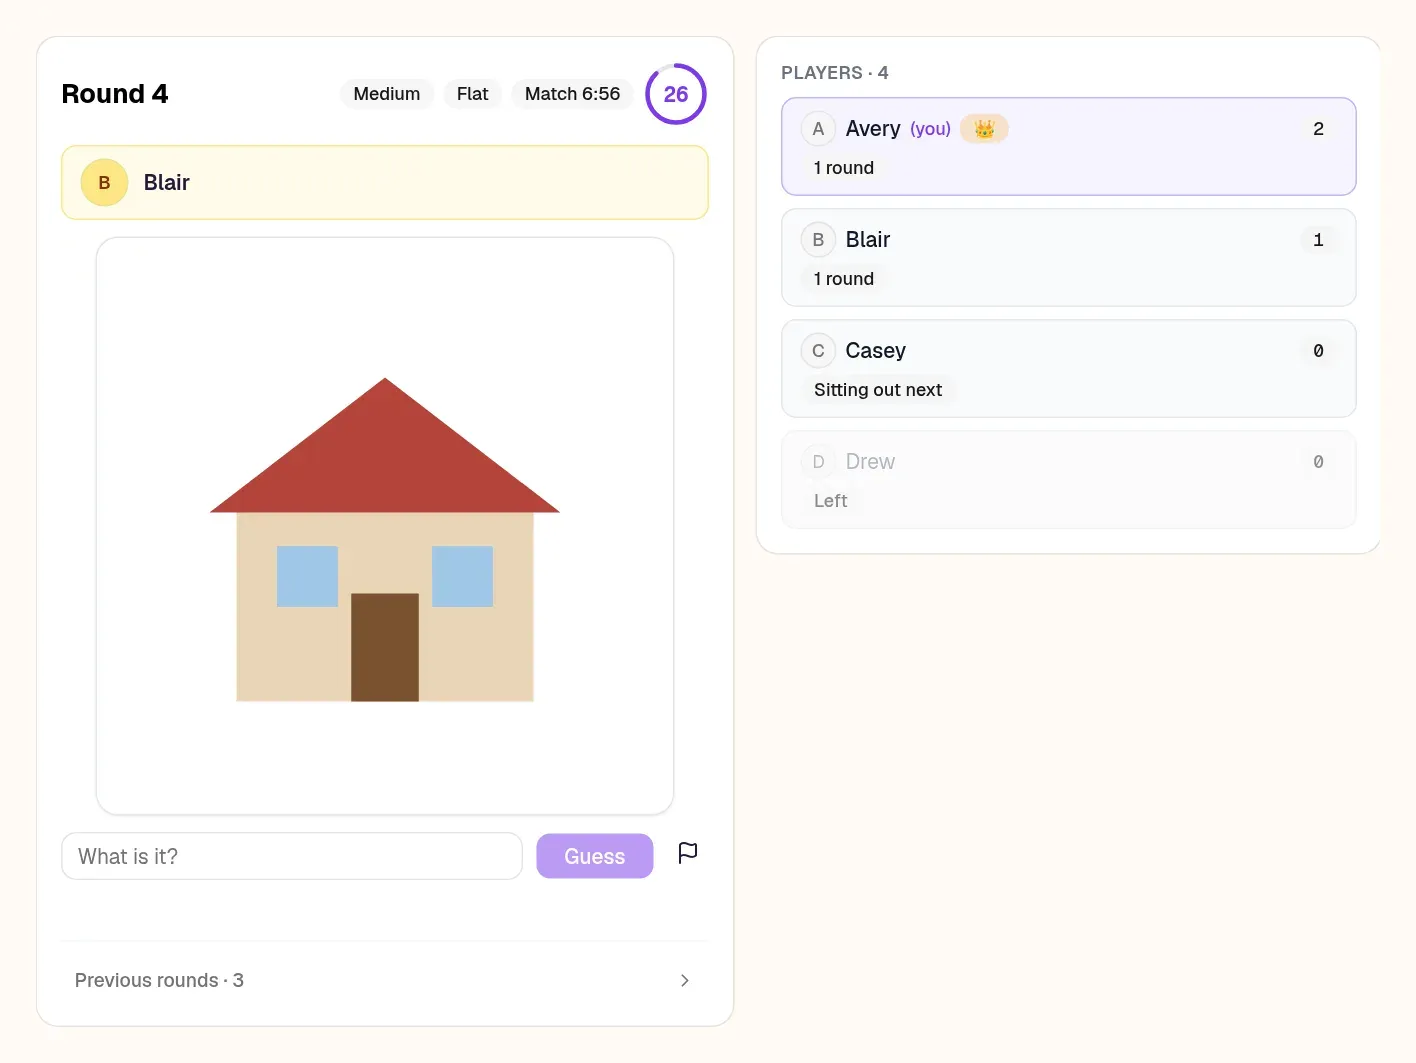1416x1063 pixels.
Task: Click the Left status under Drew
Action: 830,501
